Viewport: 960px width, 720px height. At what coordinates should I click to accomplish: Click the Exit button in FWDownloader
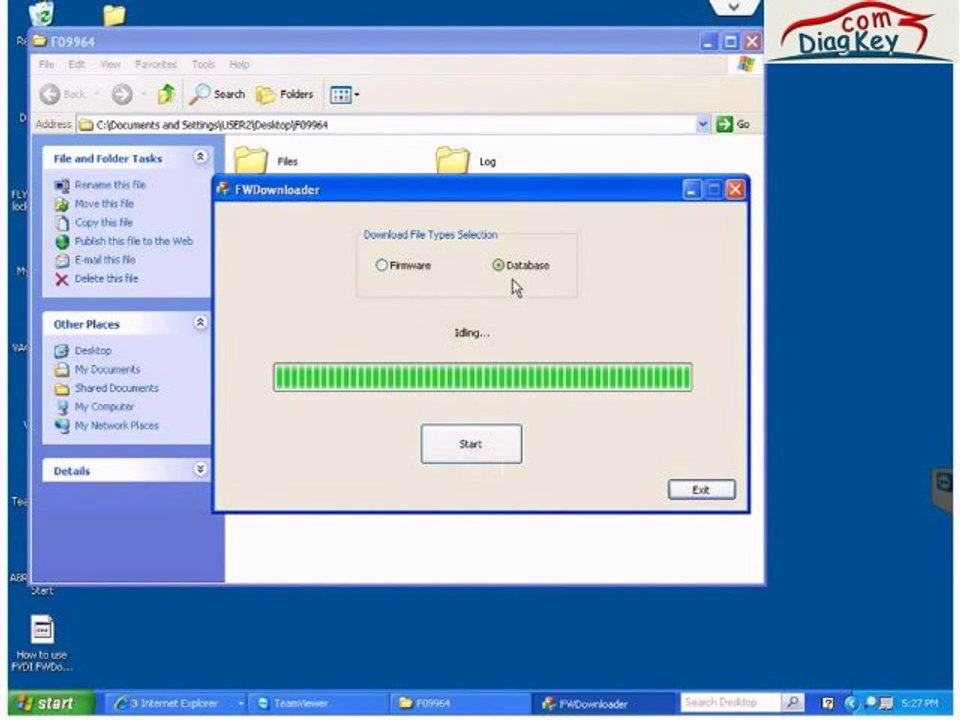[702, 489]
